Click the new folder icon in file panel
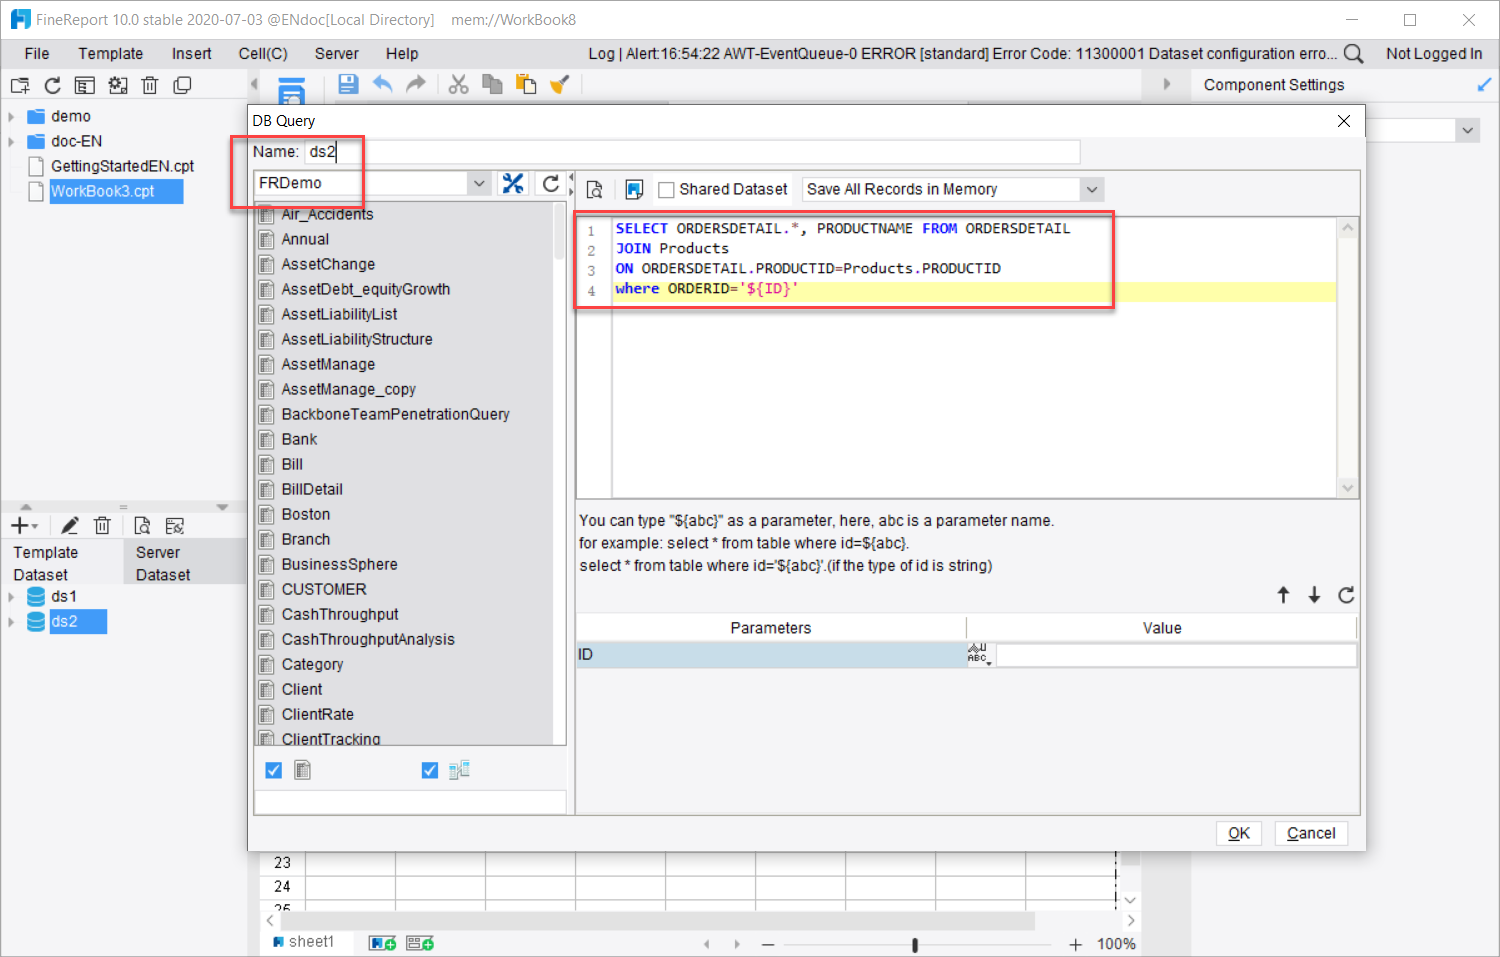The width and height of the screenshot is (1500, 957). (x=20, y=85)
